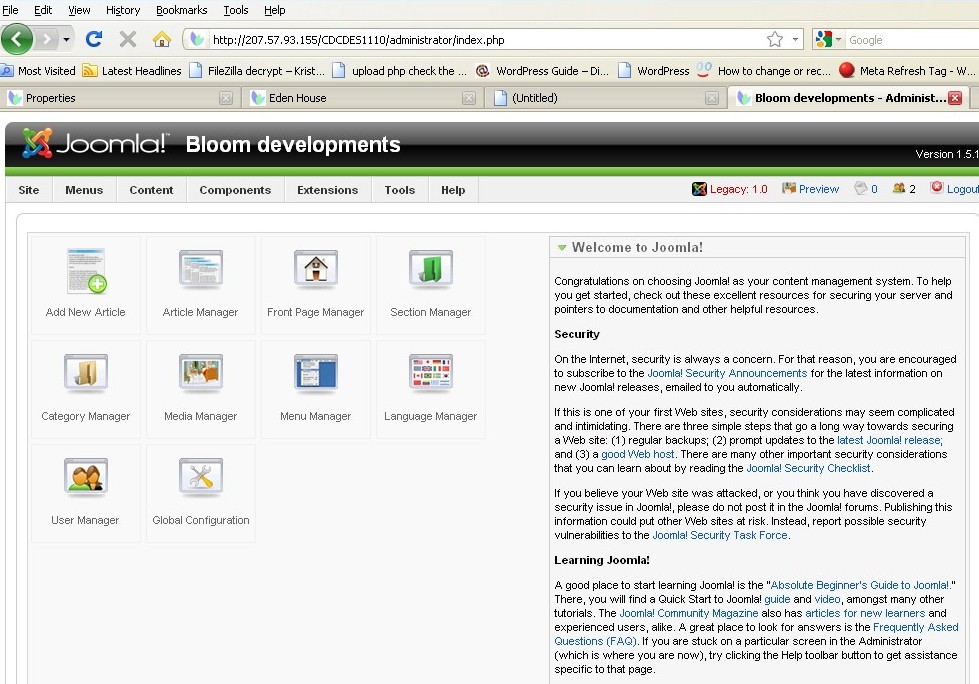Image resolution: width=979 pixels, height=684 pixels.
Task: Open the recent pages history dropdown arrow
Action: point(66,39)
